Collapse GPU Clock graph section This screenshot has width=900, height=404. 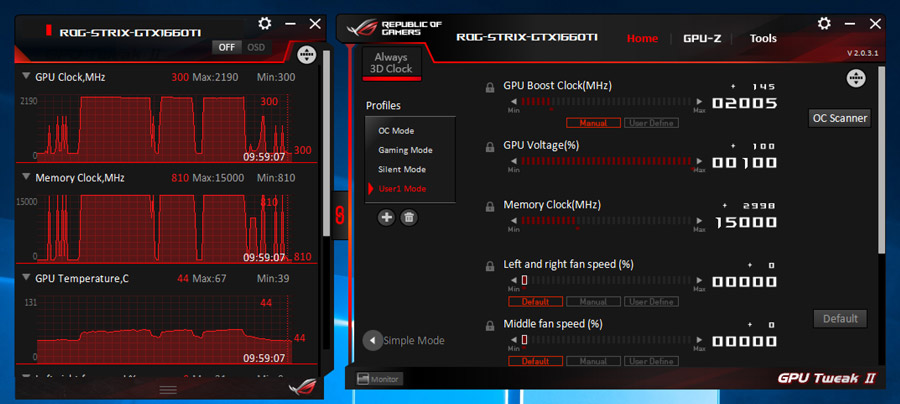26,76
